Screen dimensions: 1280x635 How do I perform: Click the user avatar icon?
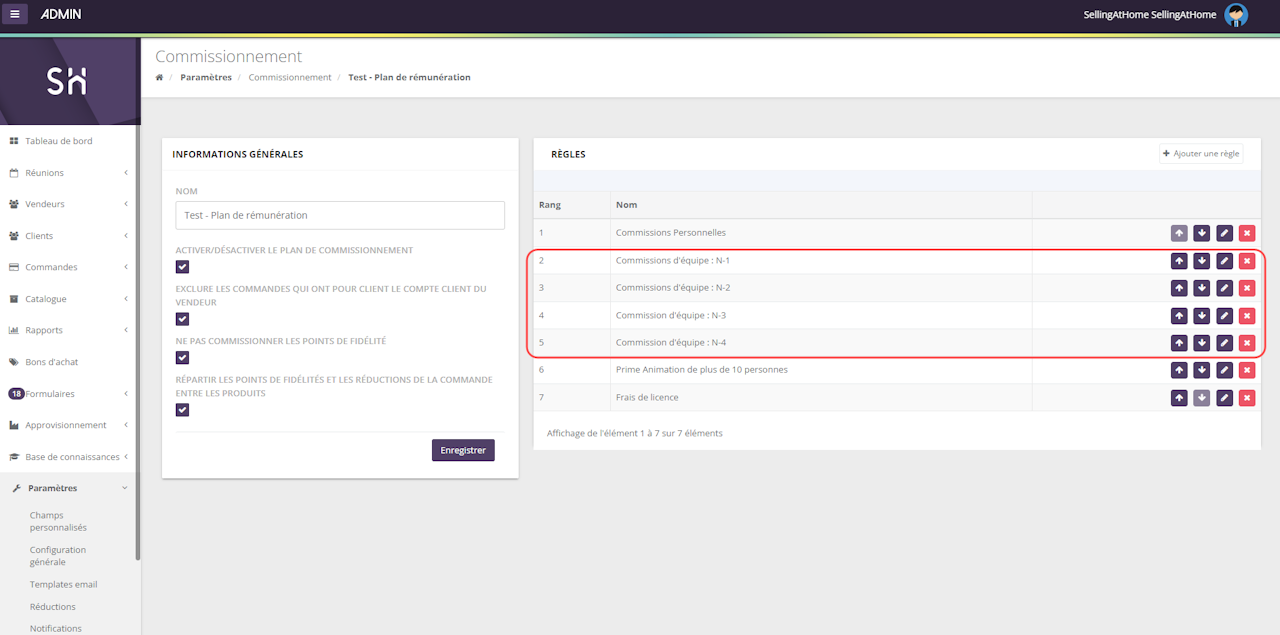coord(1236,14)
